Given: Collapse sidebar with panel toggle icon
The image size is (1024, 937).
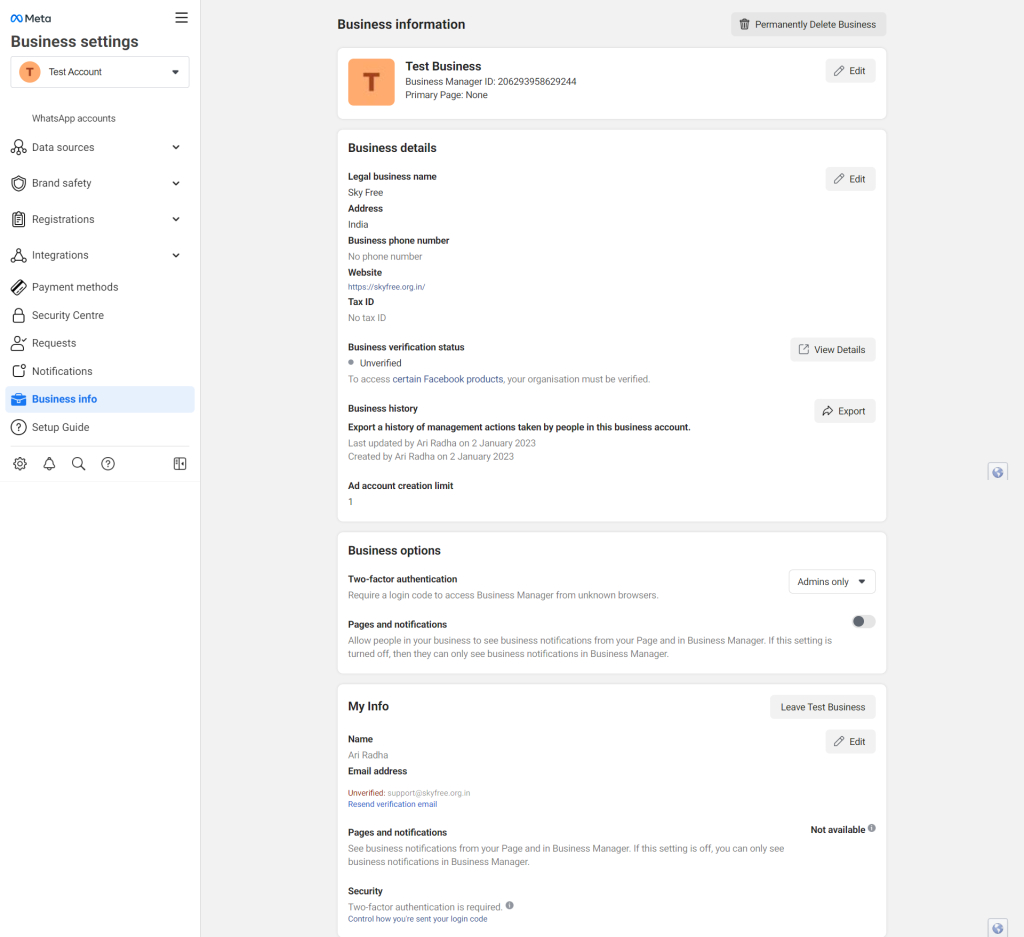Looking at the screenshot, I should (x=180, y=464).
